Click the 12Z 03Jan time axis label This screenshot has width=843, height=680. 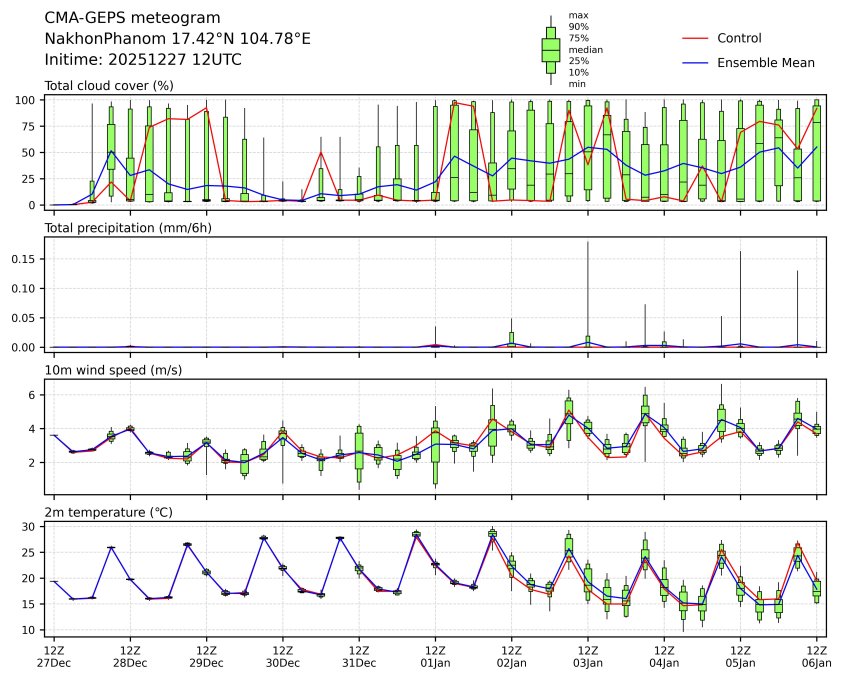click(x=588, y=656)
